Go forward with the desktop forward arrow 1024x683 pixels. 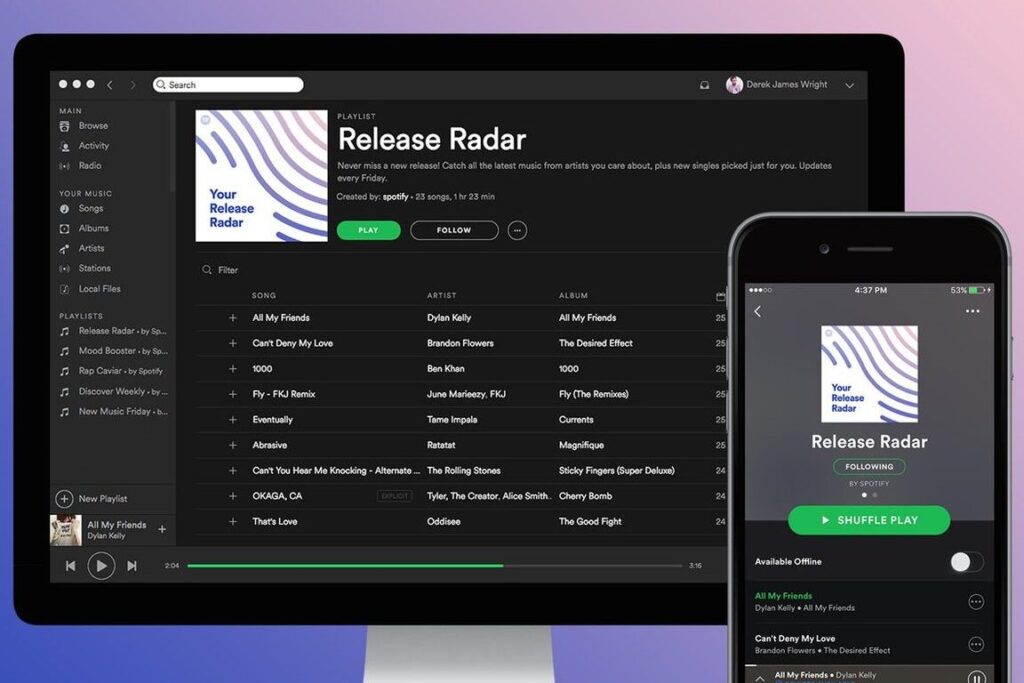coord(133,85)
